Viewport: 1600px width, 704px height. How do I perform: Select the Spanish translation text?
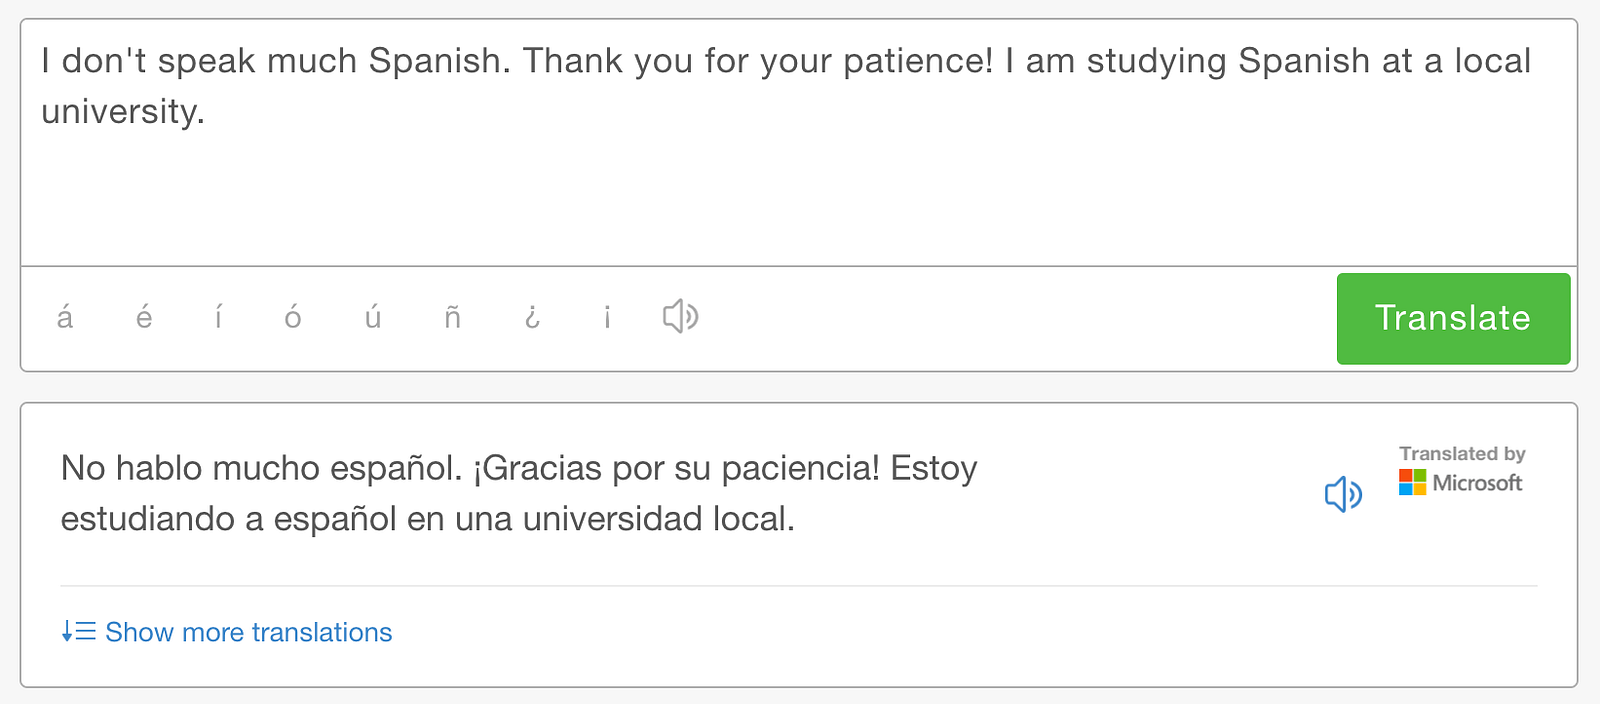click(x=519, y=493)
